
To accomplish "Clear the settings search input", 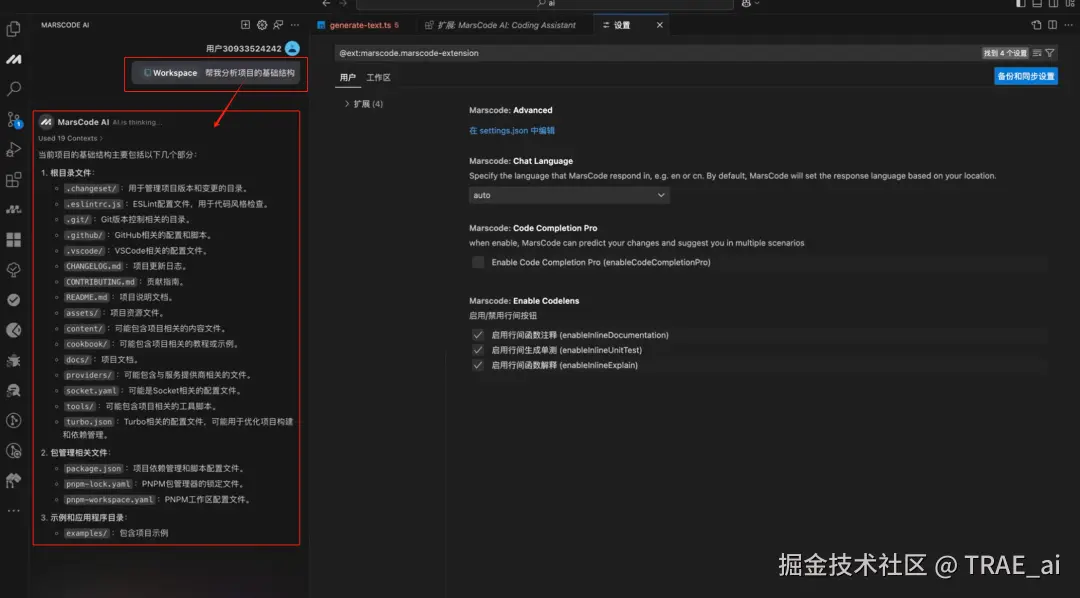I will [x=1037, y=53].
